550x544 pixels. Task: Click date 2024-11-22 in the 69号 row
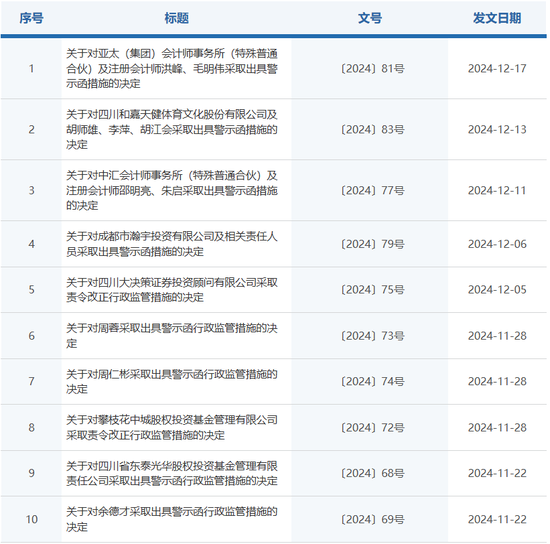[497, 520]
